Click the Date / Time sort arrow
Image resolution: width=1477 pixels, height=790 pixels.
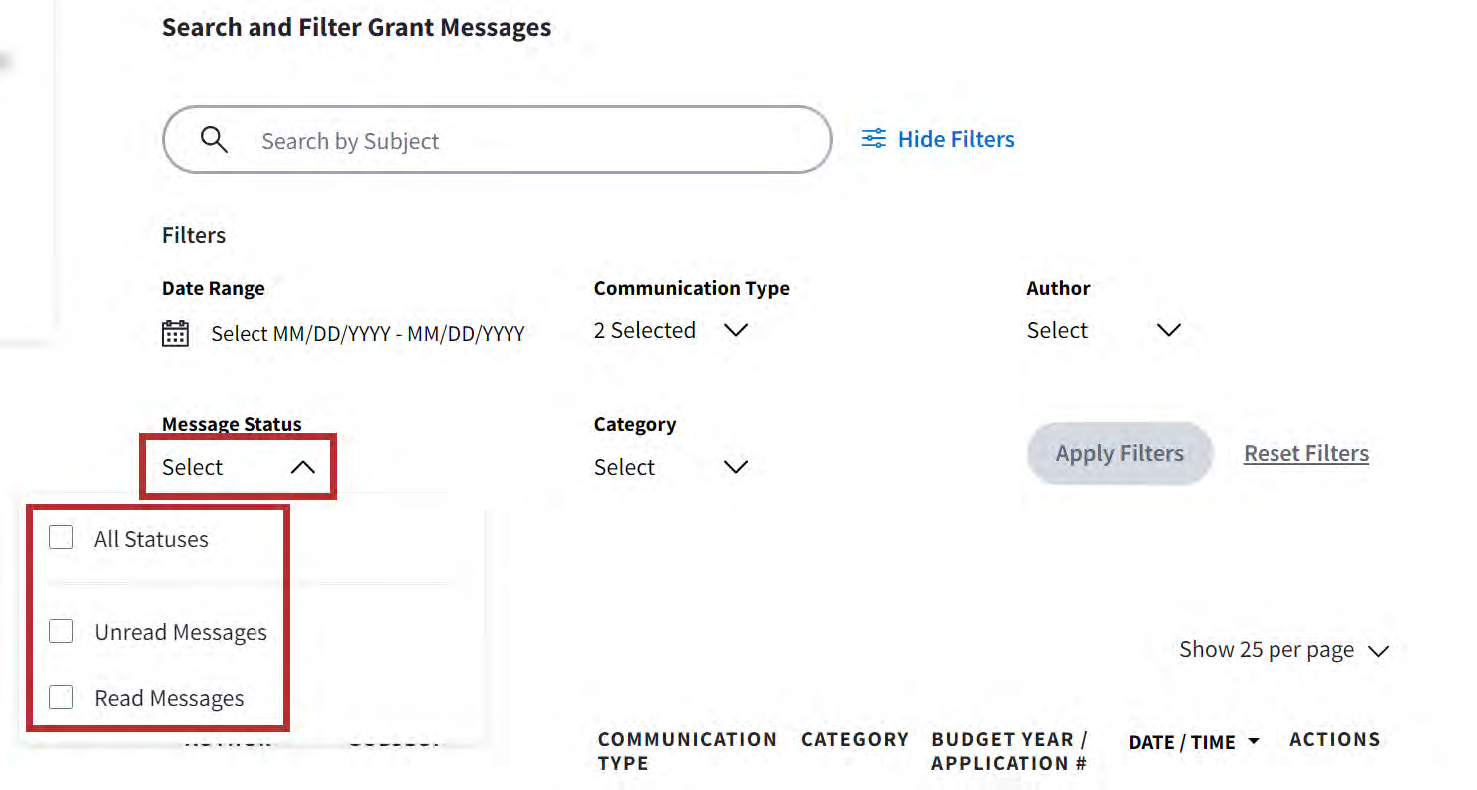point(1254,741)
